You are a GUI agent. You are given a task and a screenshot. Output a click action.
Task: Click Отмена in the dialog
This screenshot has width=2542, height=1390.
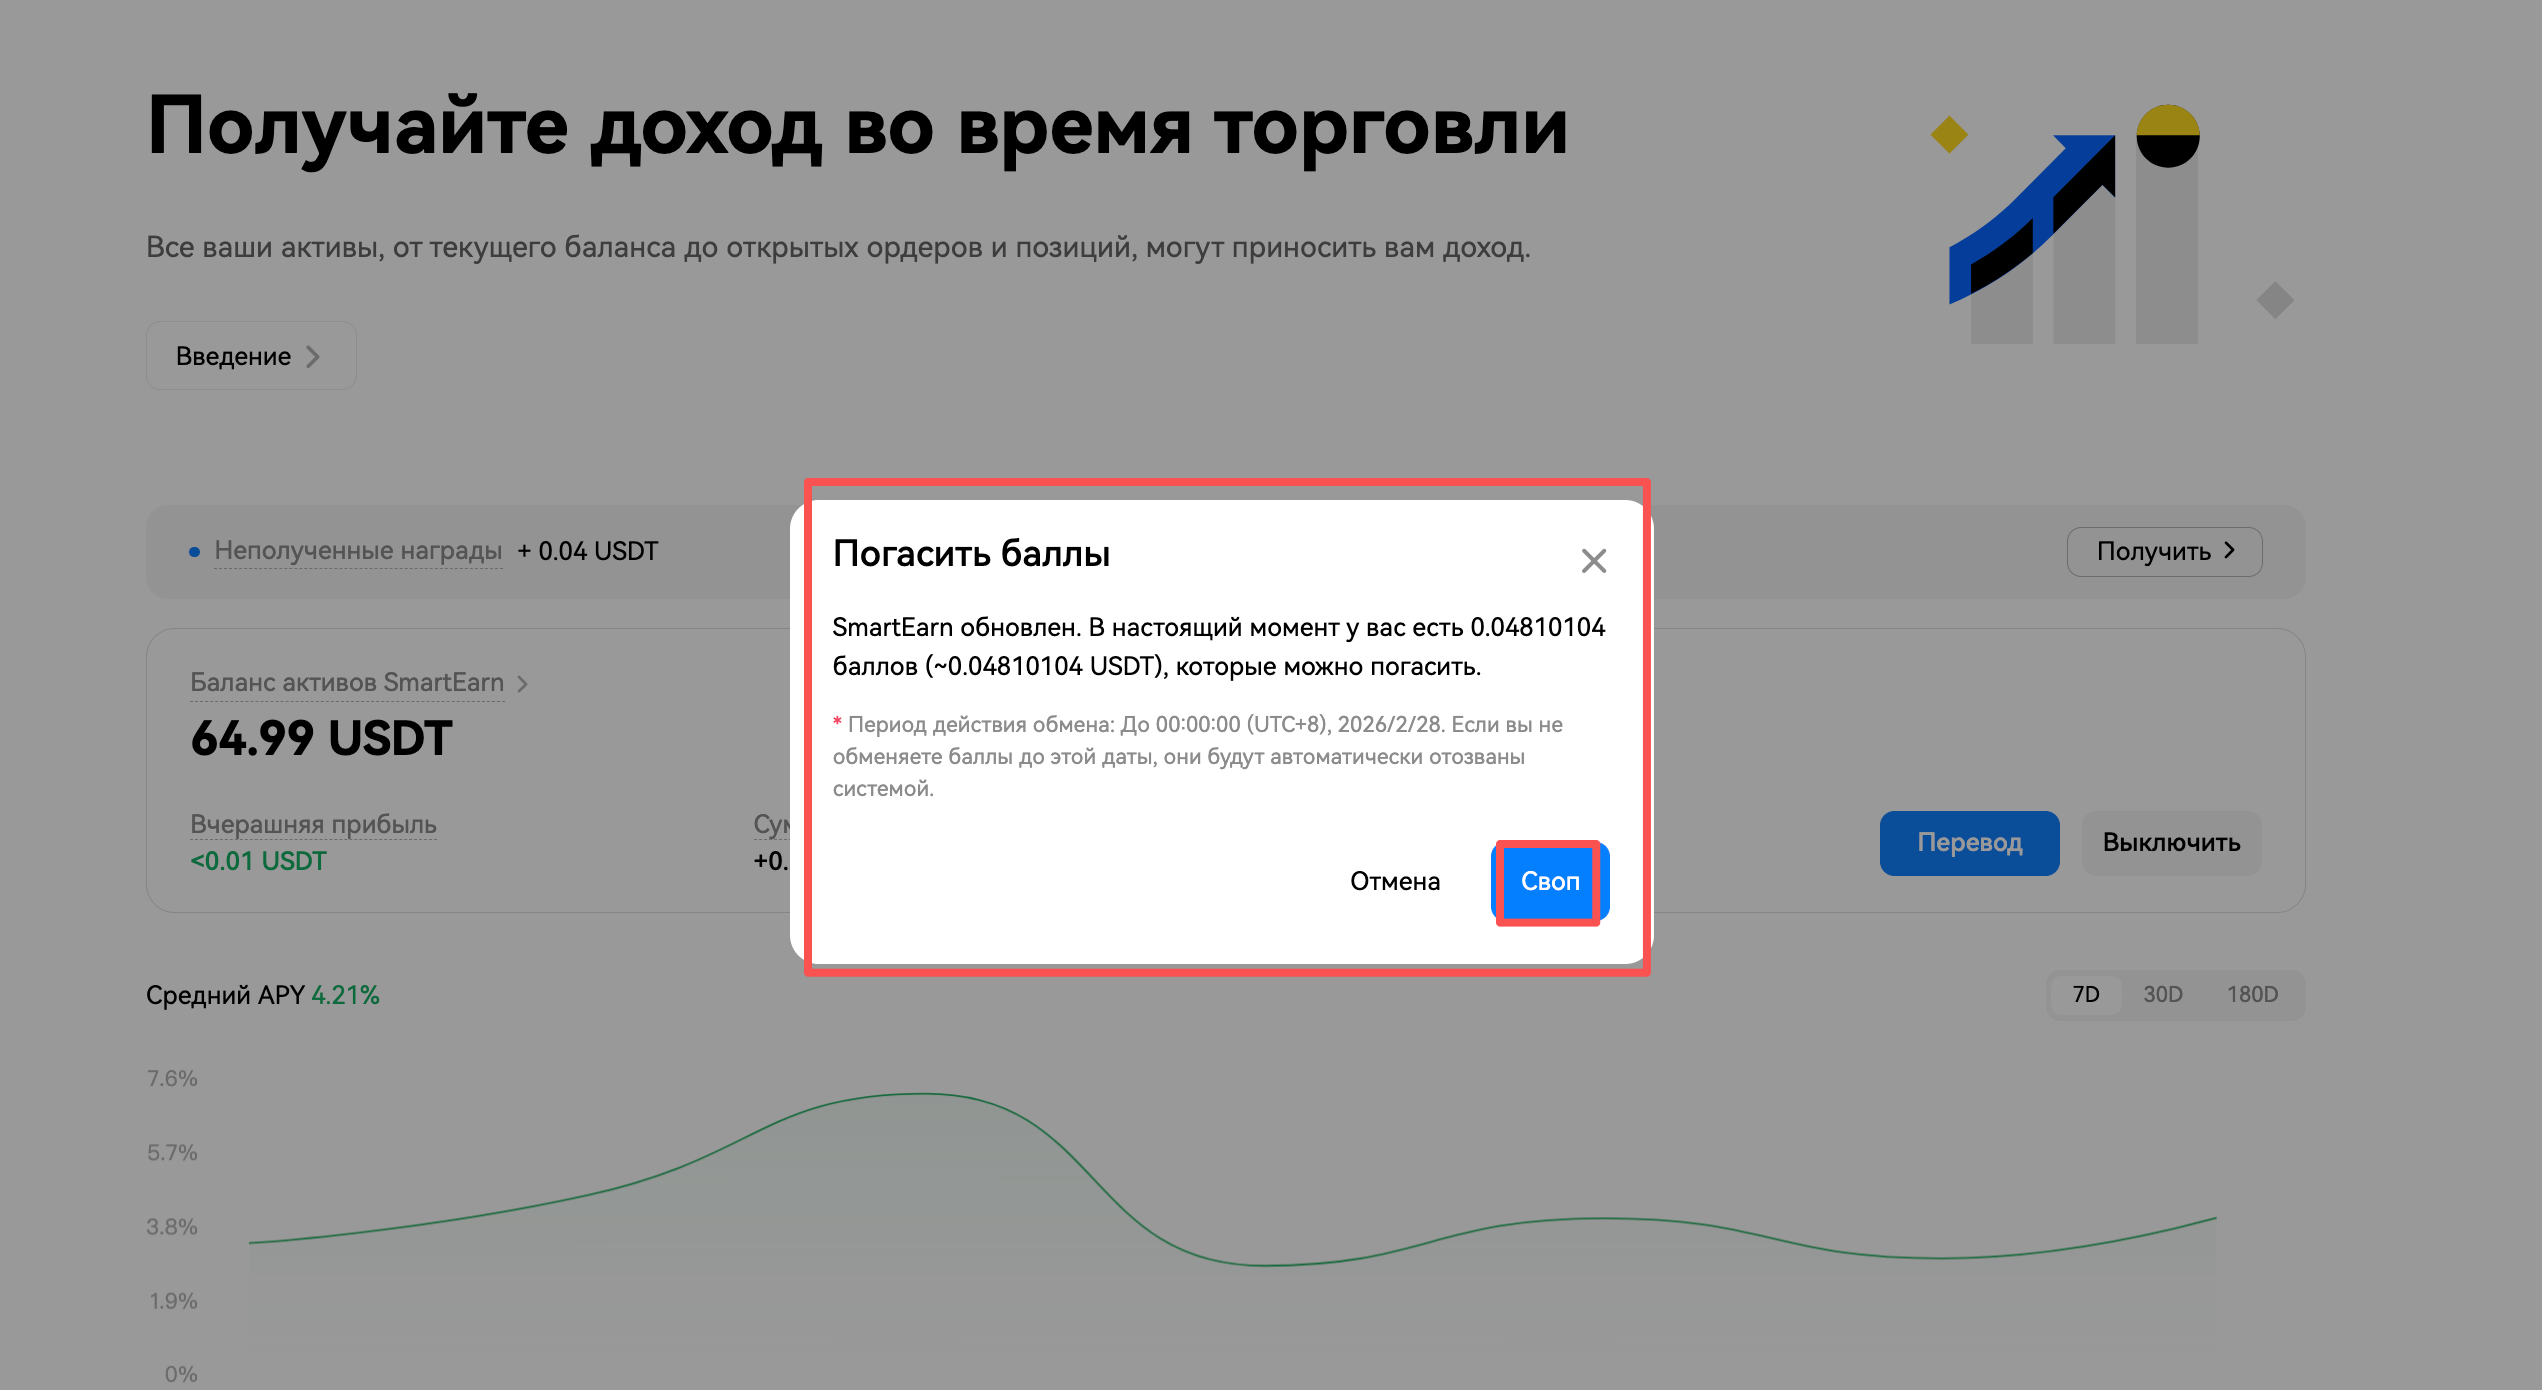(1394, 881)
